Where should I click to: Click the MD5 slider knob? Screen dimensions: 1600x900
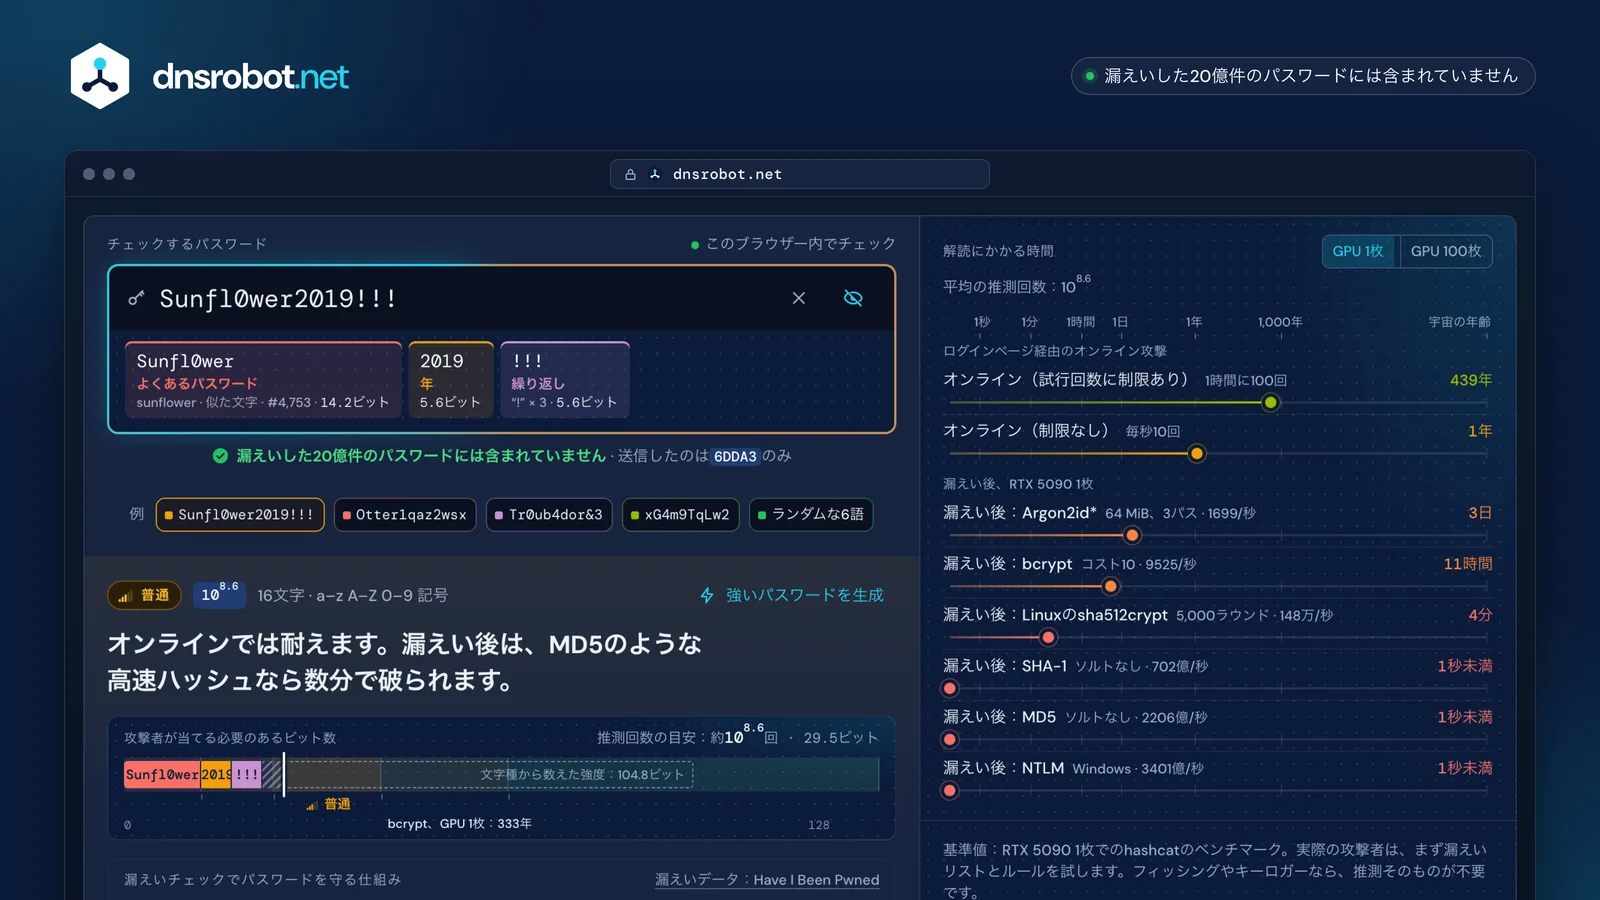pos(950,740)
